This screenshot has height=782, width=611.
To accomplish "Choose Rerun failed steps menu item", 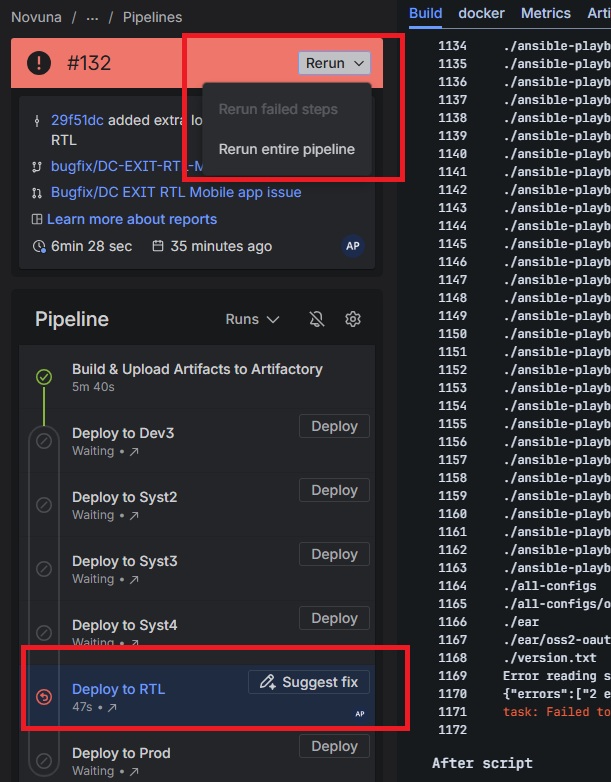I will click(278, 109).
